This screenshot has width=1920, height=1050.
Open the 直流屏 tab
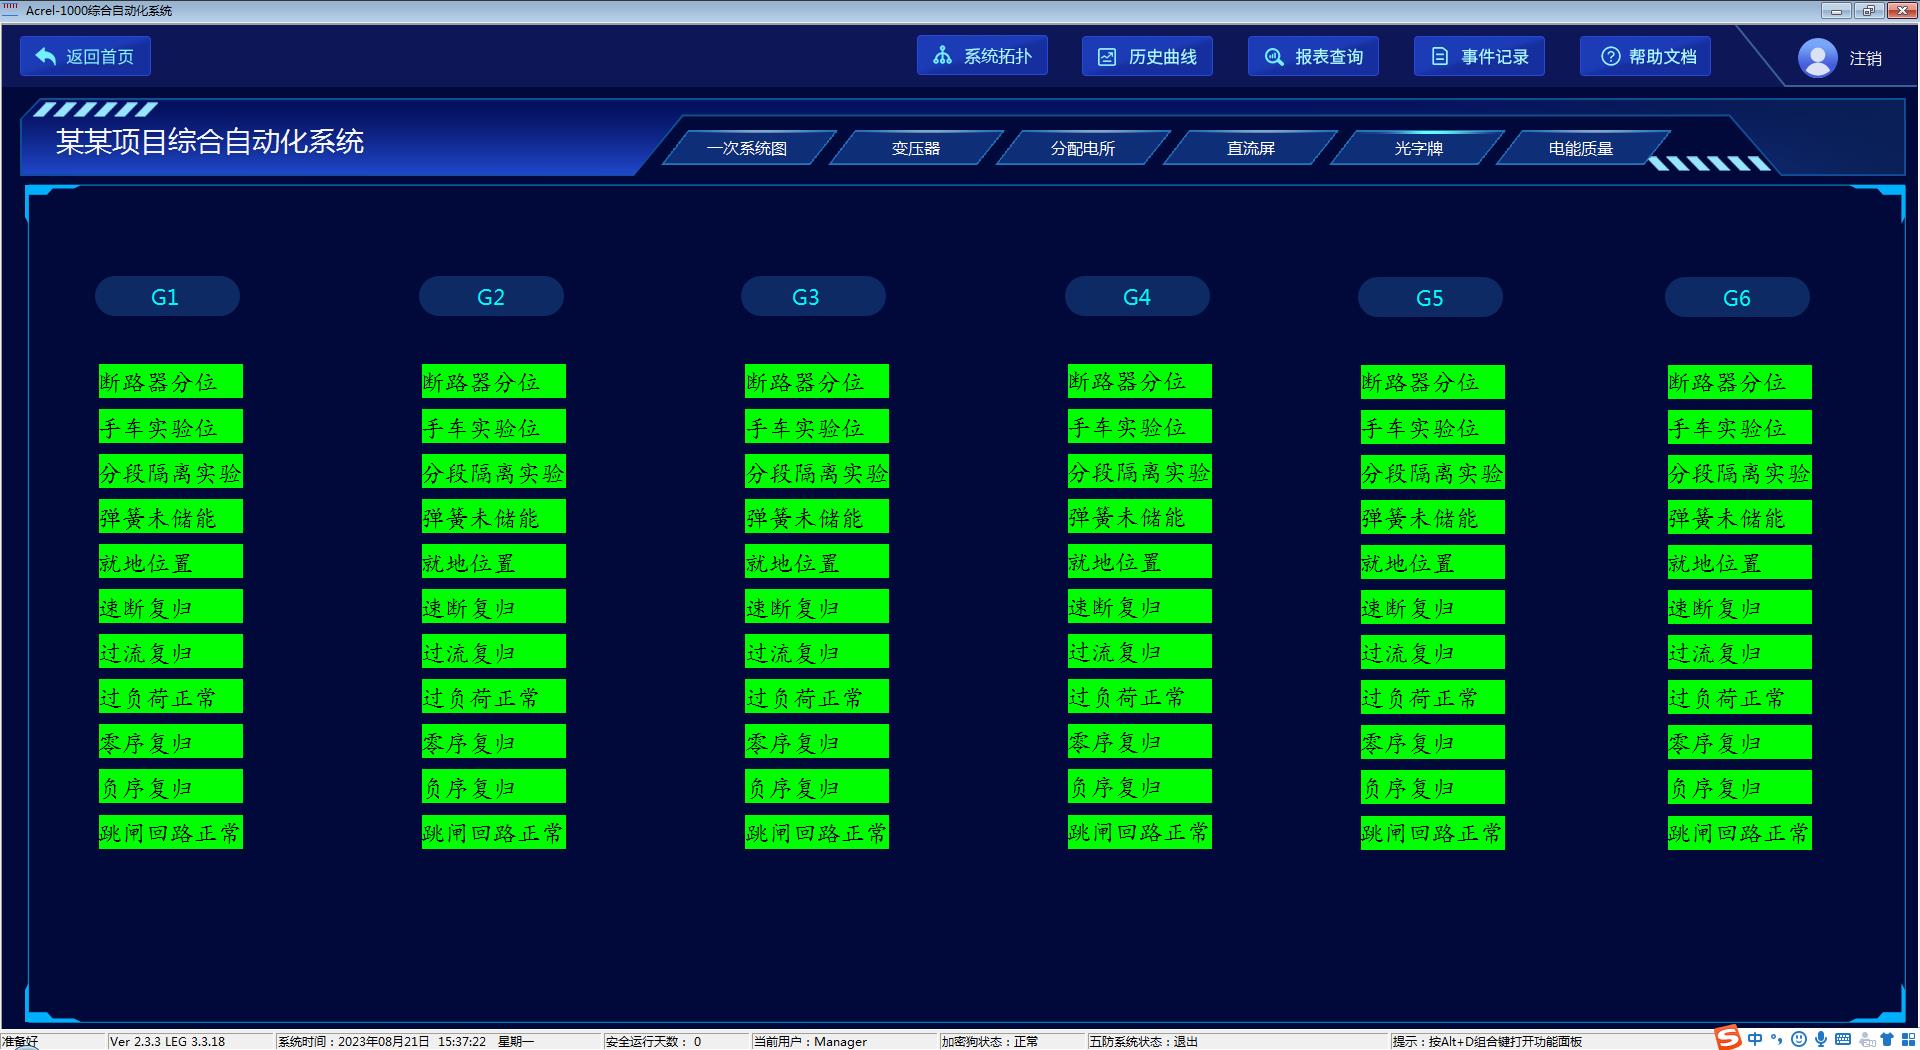1250,149
